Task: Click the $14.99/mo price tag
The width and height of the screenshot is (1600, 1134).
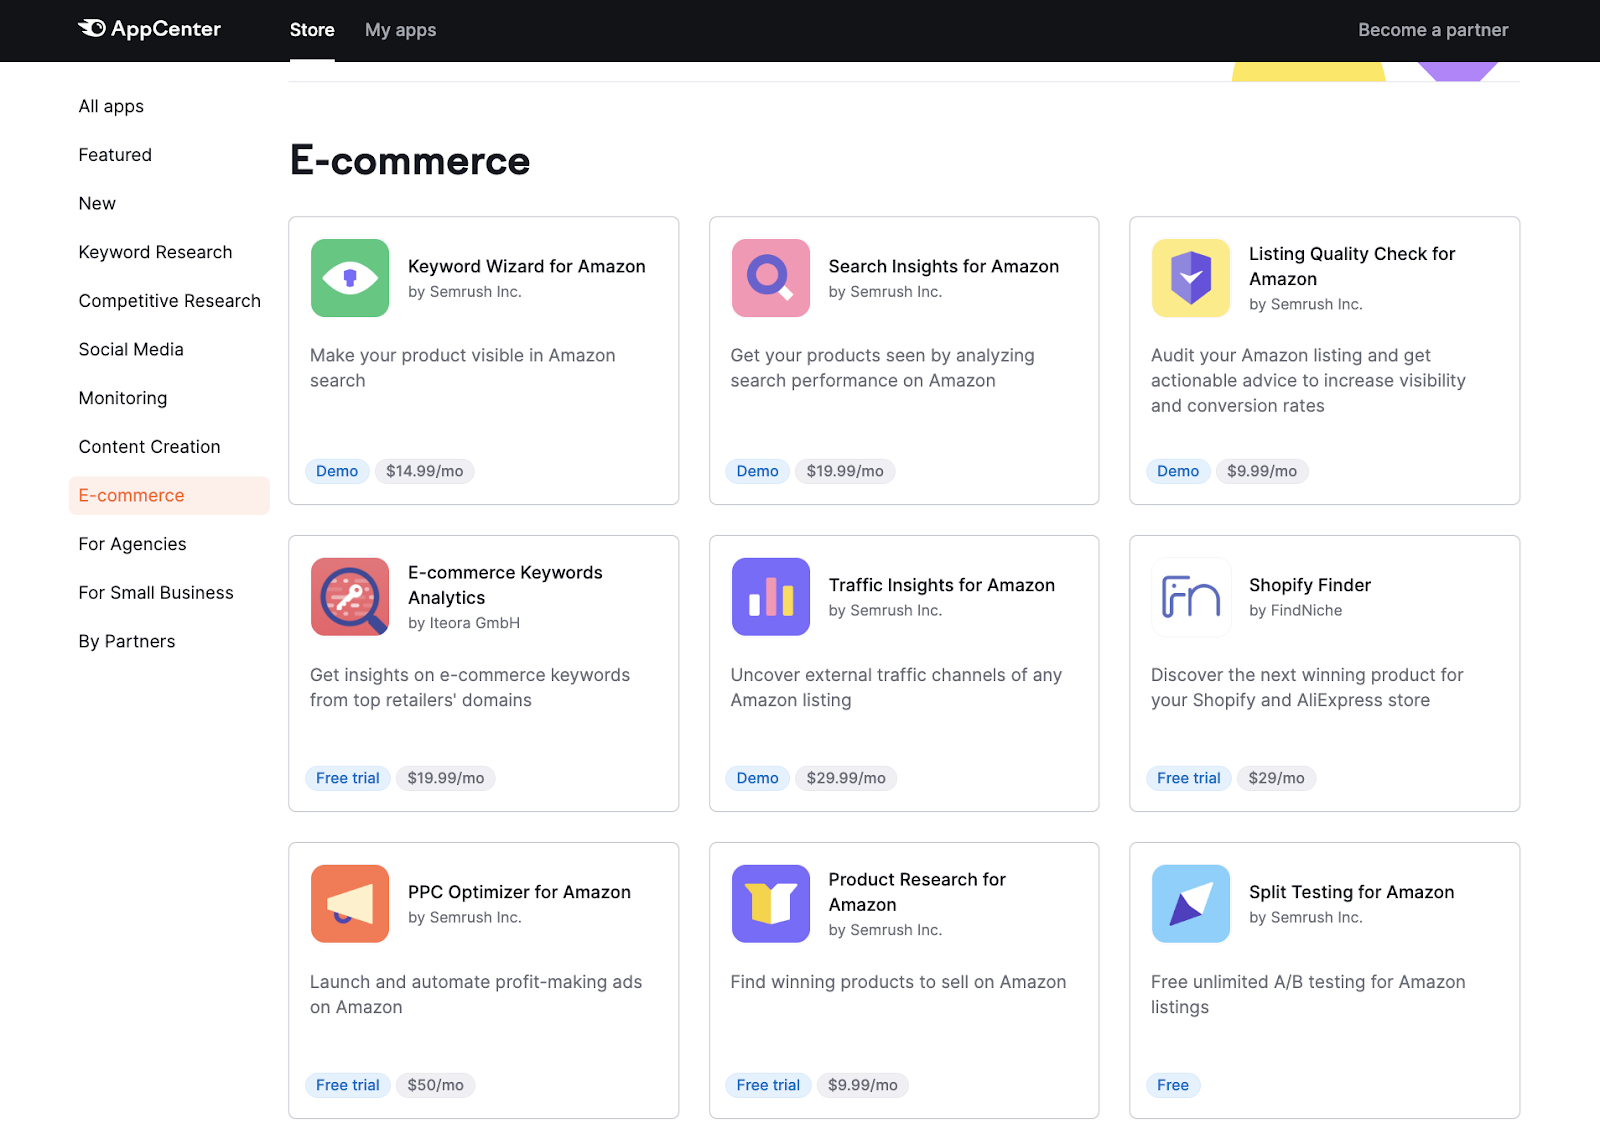Action: click(x=424, y=471)
